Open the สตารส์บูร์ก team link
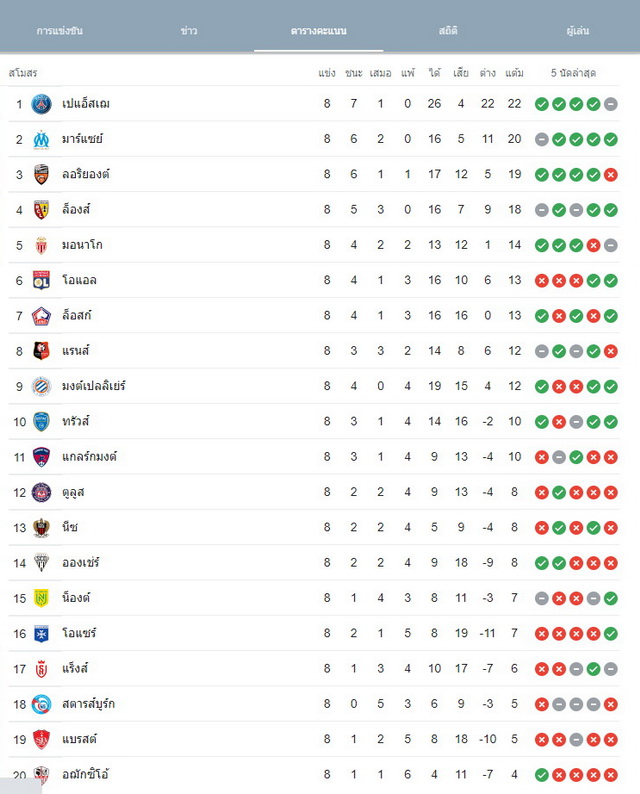Screen dimensions: 640x794 tap(88, 704)
